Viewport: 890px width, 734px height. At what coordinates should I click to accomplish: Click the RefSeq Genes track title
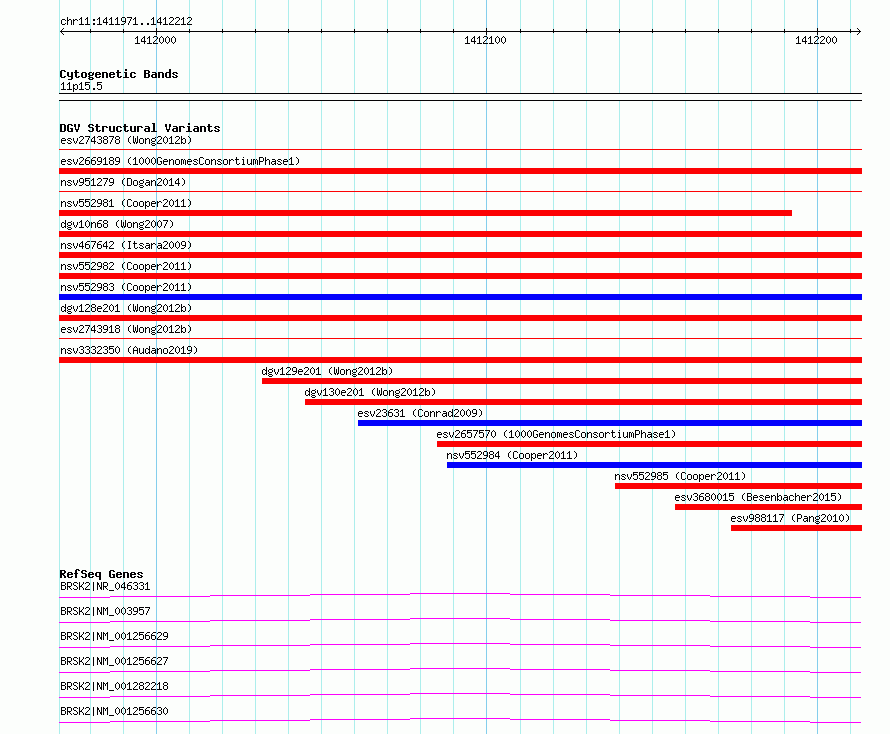[101, 574]
